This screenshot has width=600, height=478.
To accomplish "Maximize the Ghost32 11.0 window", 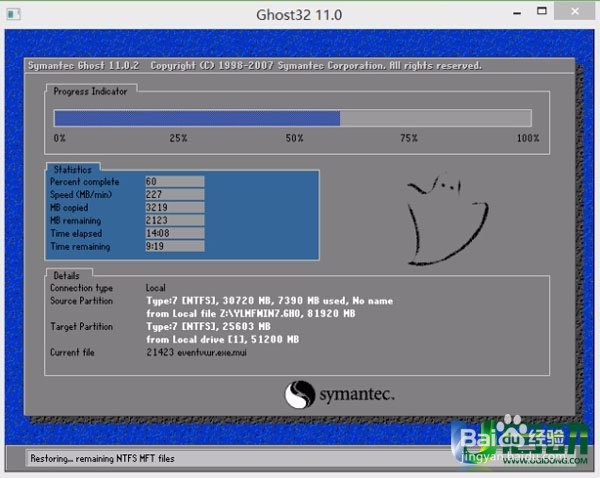I will click(541, 11).
